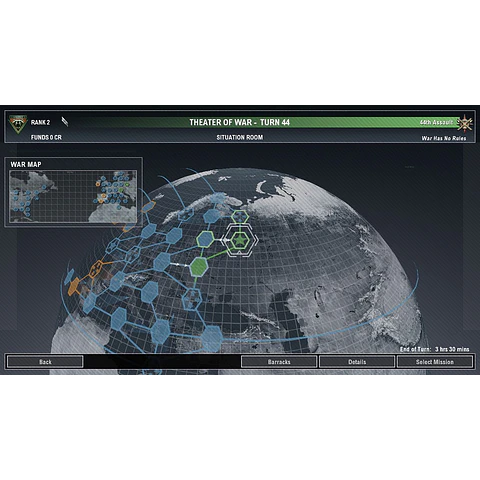The image size is (480, 480).
Task: Select the blue outlined hexagon below the solid green hex
Action: coord(192,299)
